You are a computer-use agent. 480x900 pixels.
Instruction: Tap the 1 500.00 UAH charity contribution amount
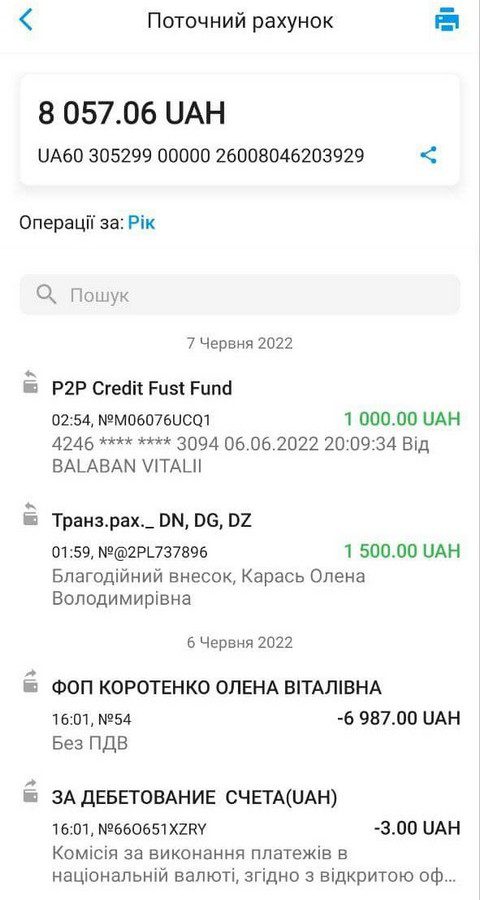tap(402, 551)
